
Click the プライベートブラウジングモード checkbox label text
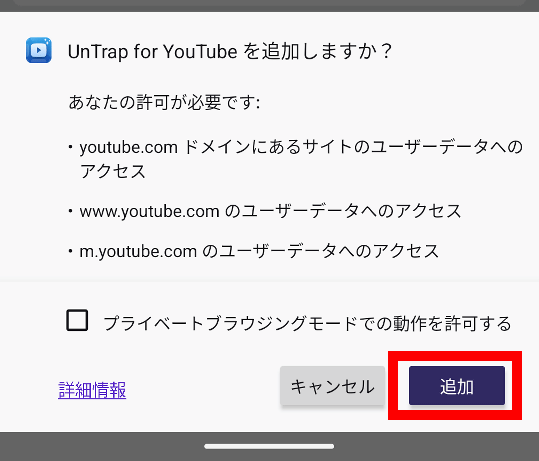click(x=307, y=323)
